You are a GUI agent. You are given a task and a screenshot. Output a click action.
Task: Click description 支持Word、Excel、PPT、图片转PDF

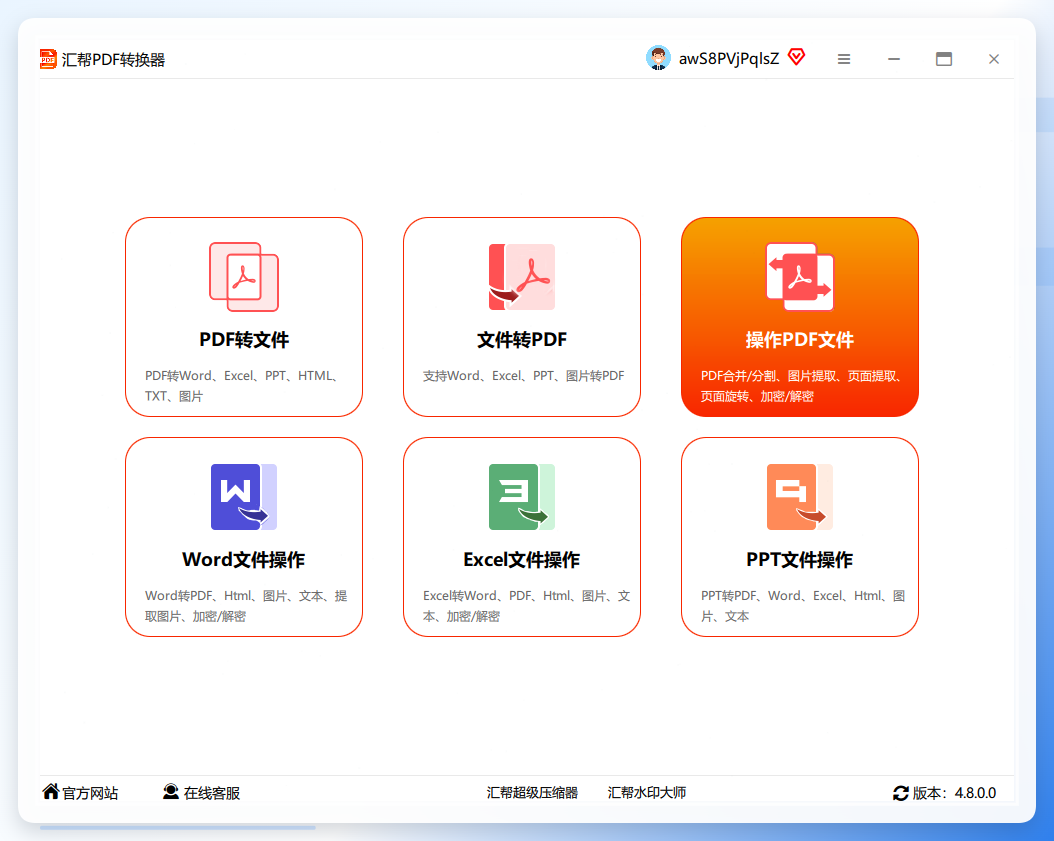click(524, 376)
